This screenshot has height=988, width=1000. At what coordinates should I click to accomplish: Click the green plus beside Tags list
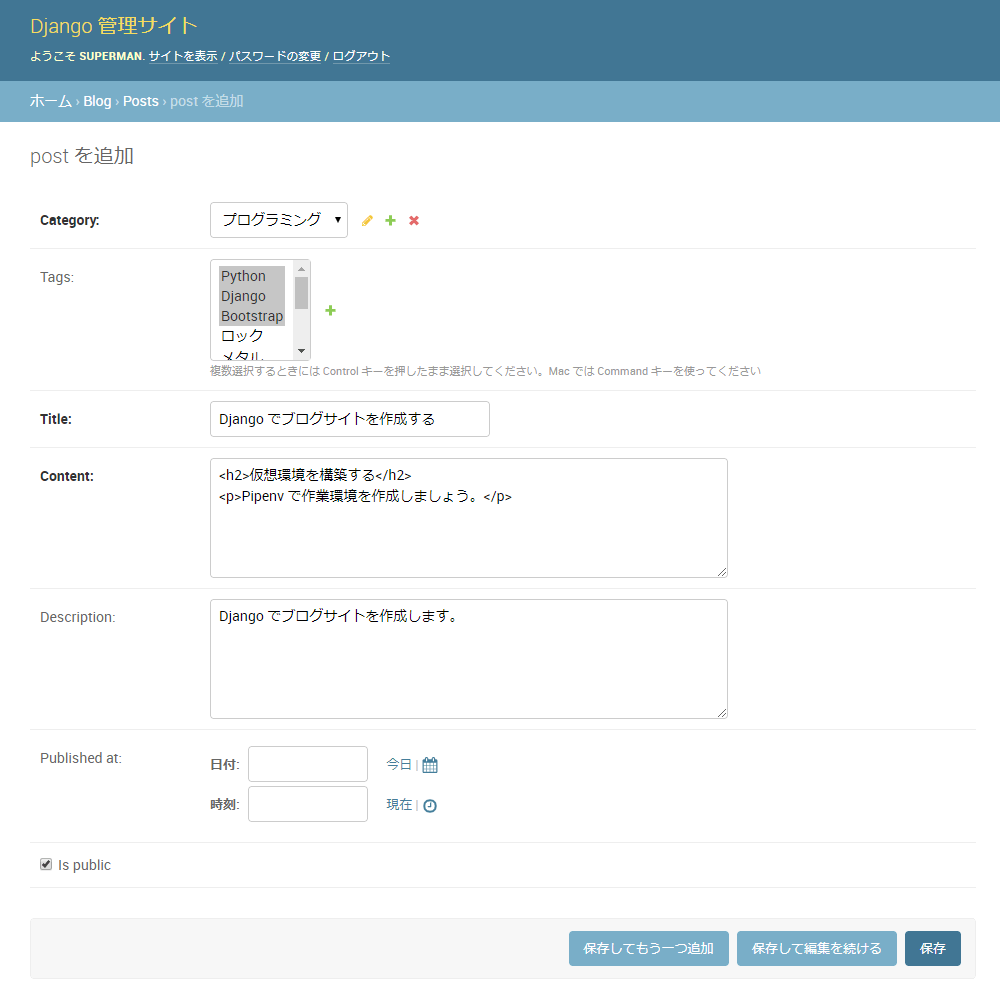point(330,311)
